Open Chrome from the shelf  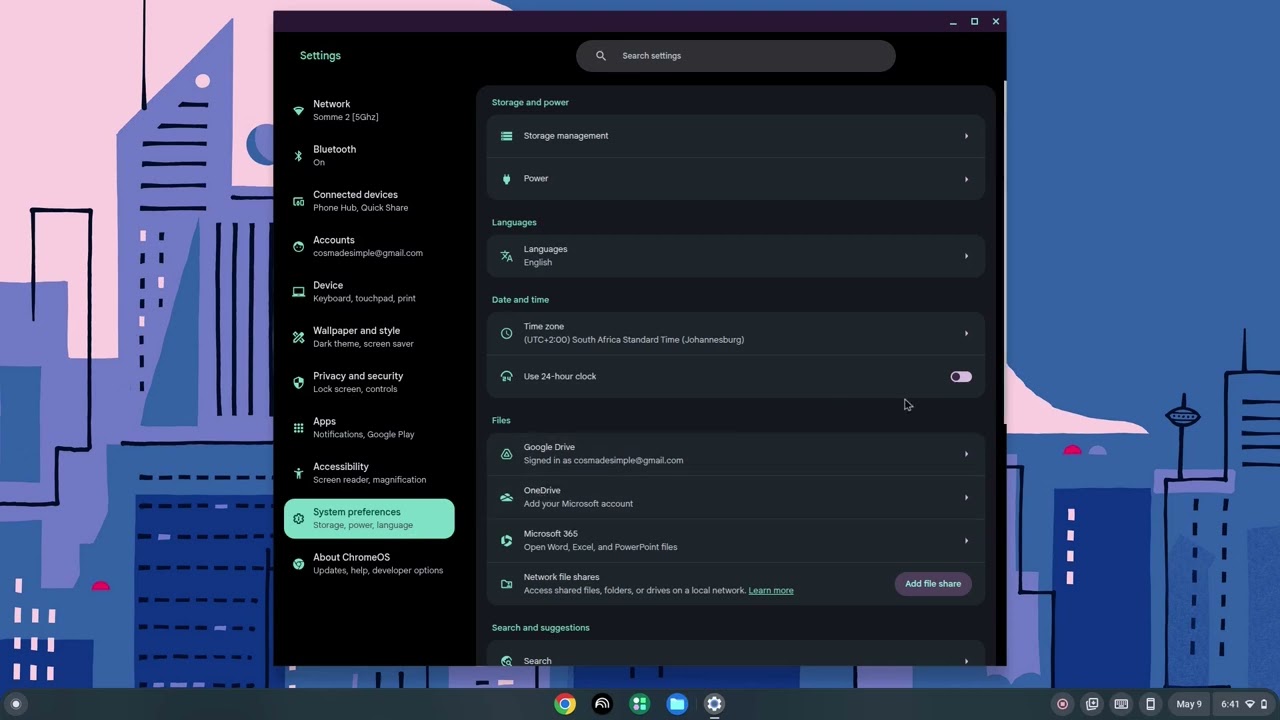565,704
